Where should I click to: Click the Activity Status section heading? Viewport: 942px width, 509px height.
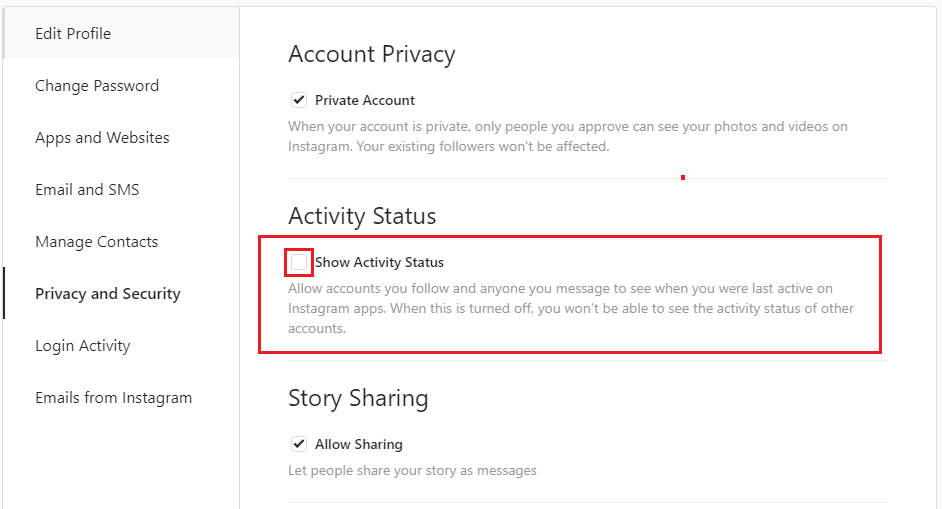[362, 216]
